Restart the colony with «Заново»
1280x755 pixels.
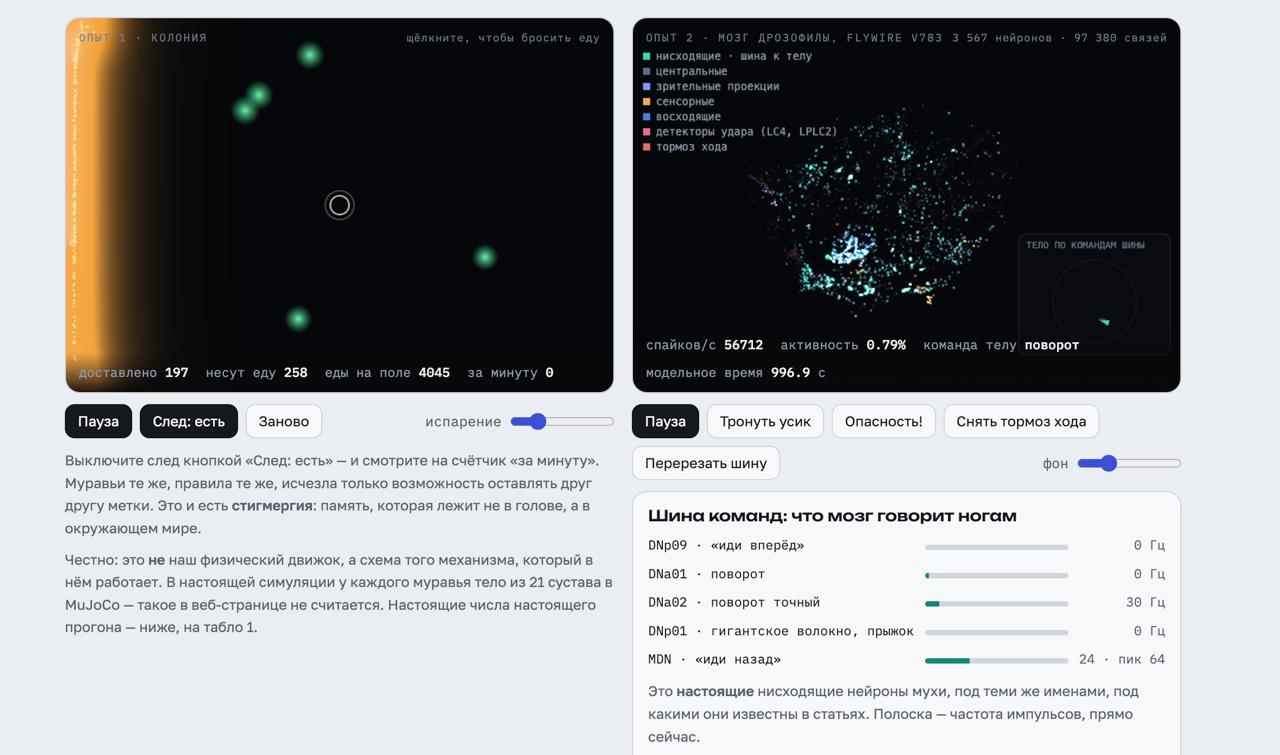tap(284, 421)
